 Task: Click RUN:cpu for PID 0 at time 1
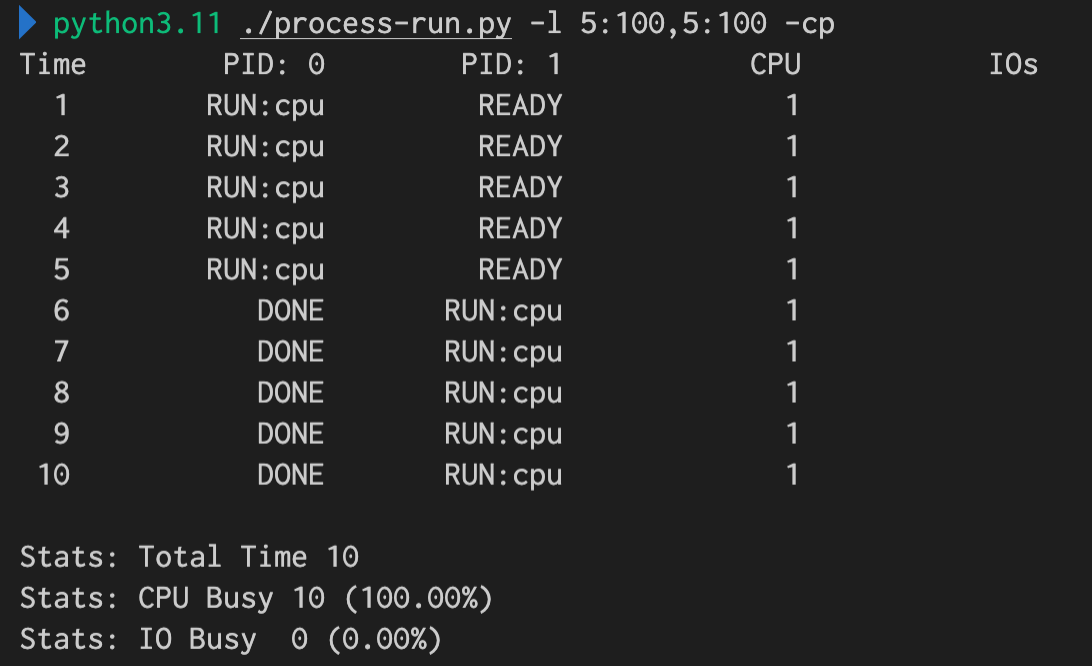265,106
